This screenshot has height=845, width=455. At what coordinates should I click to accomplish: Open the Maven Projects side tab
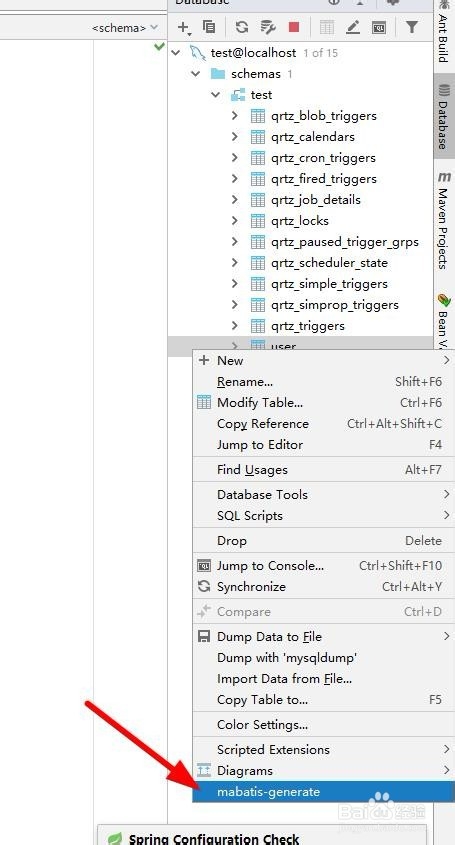444,221
